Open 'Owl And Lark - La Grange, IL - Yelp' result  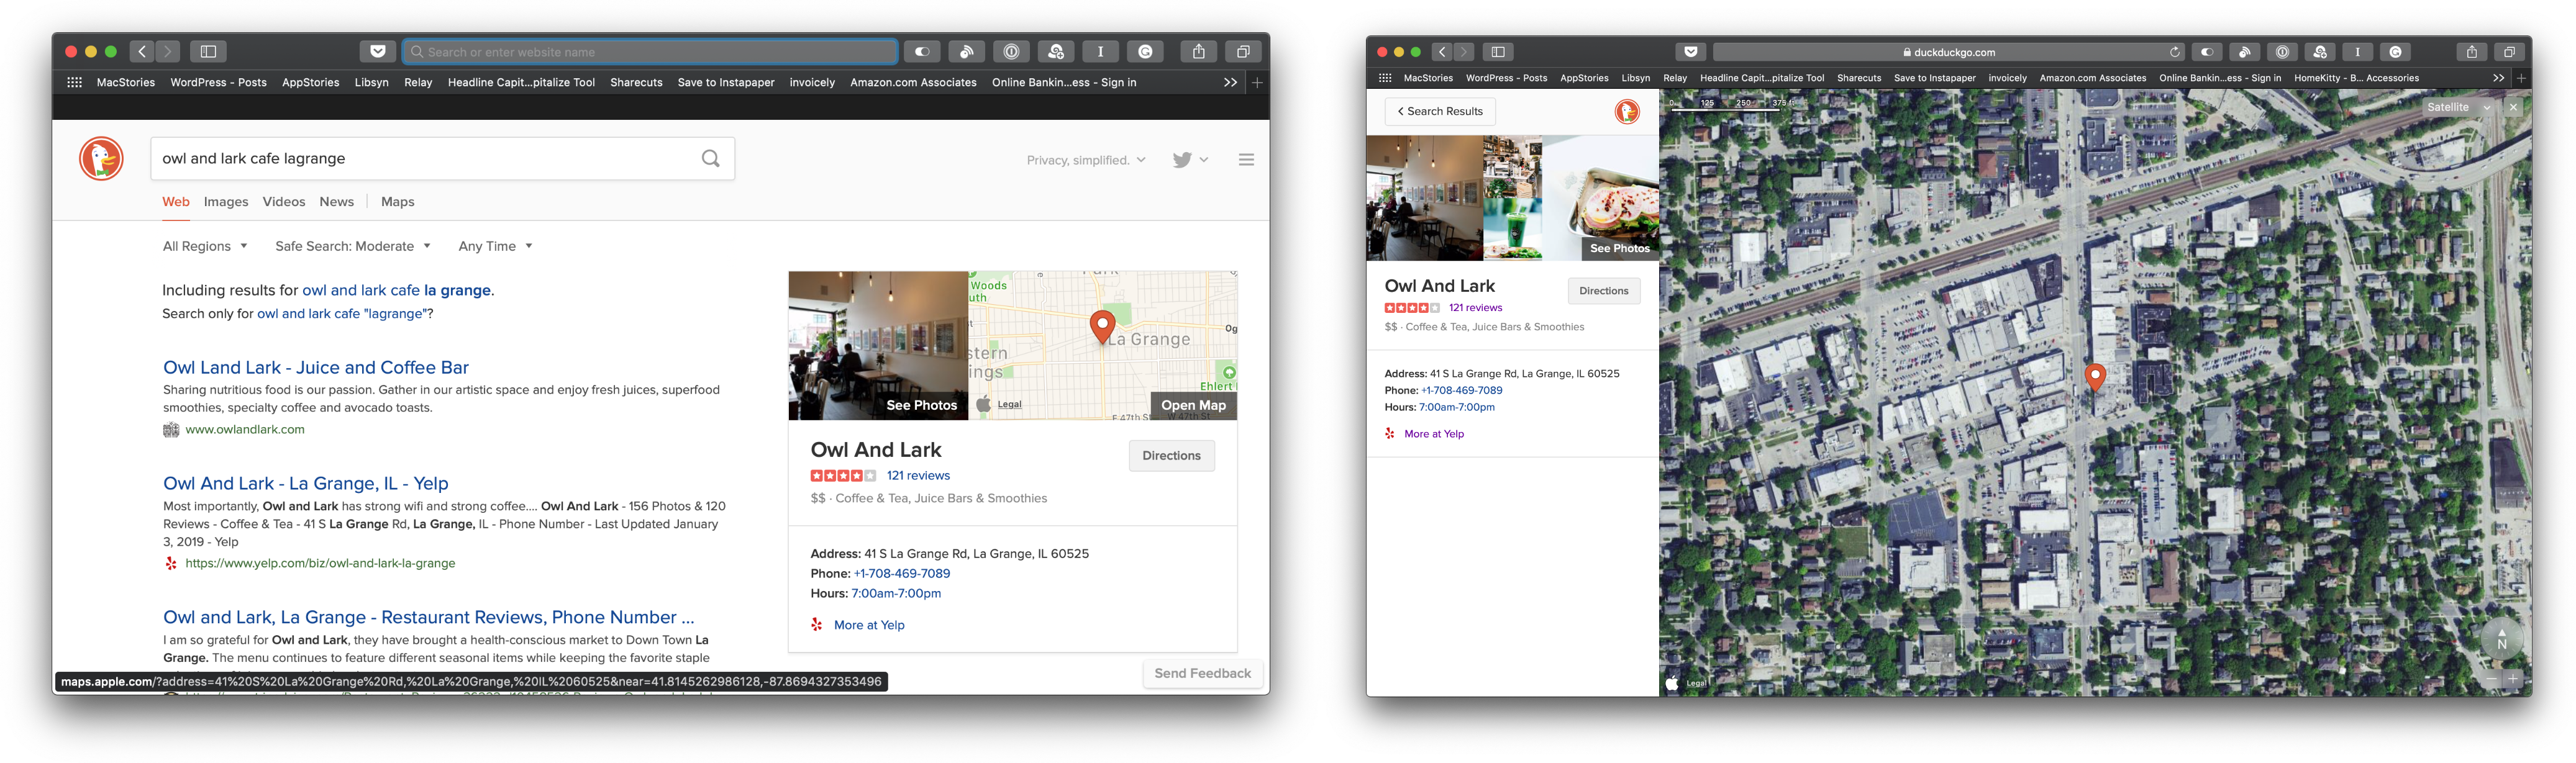coord(306,484)
